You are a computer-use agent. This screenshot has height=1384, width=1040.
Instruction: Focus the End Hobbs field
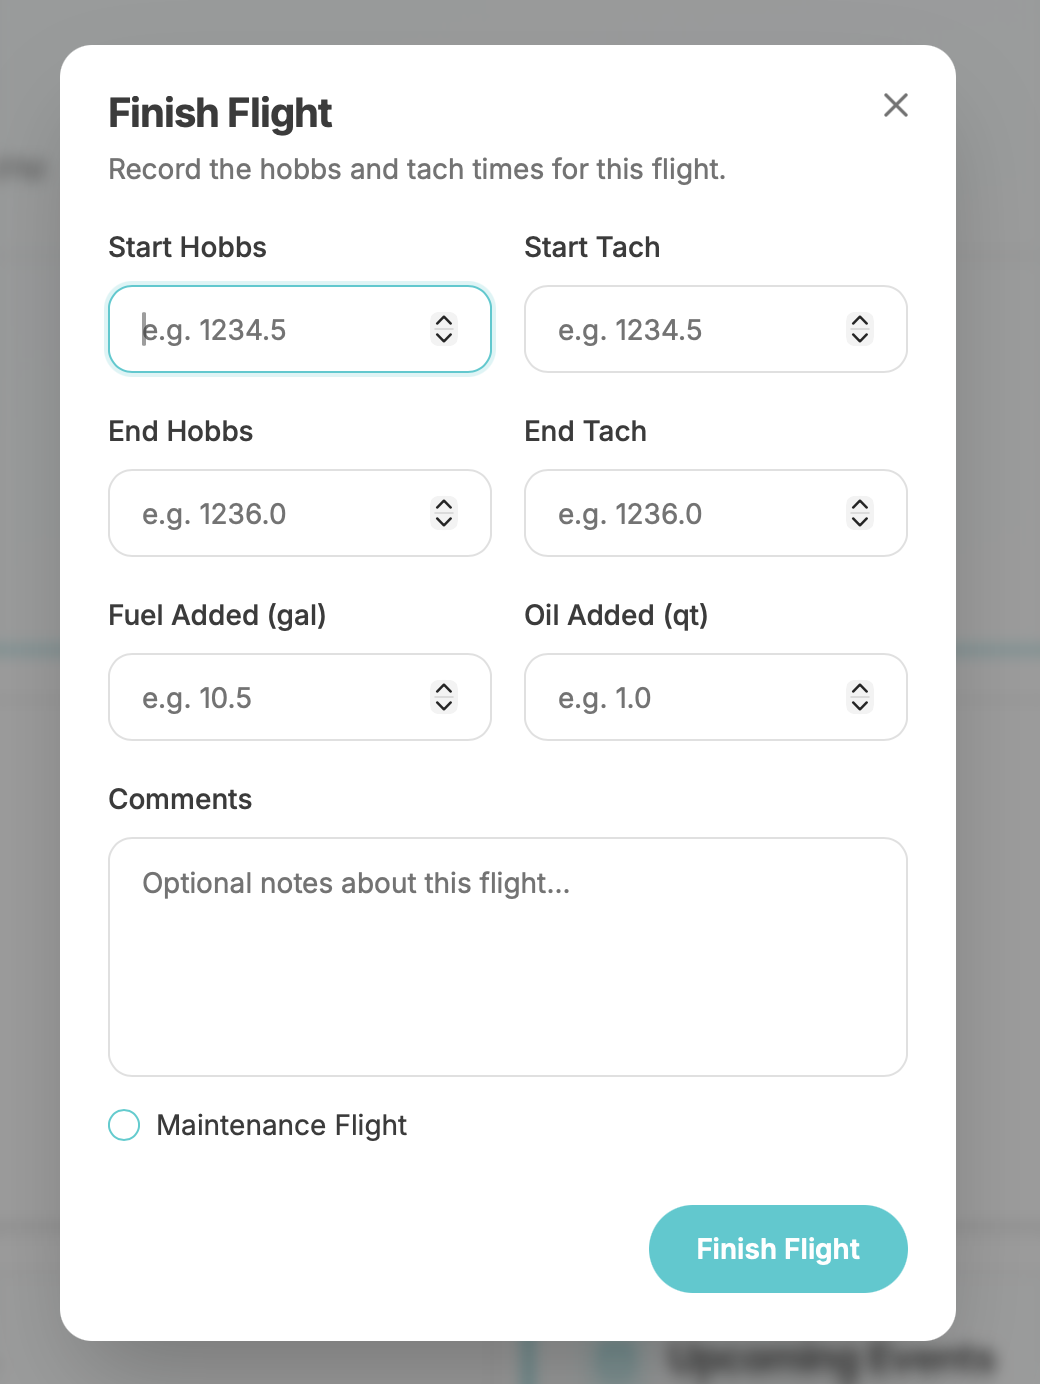pos(280,514)
